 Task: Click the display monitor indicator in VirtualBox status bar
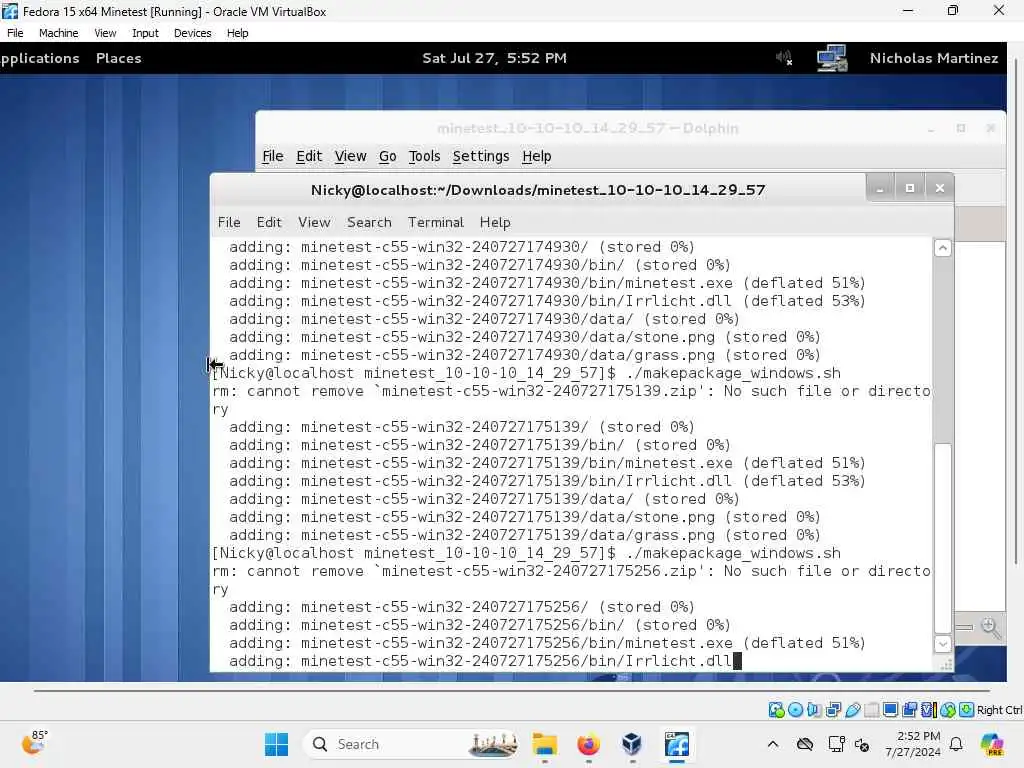click(x=890, y=710)
